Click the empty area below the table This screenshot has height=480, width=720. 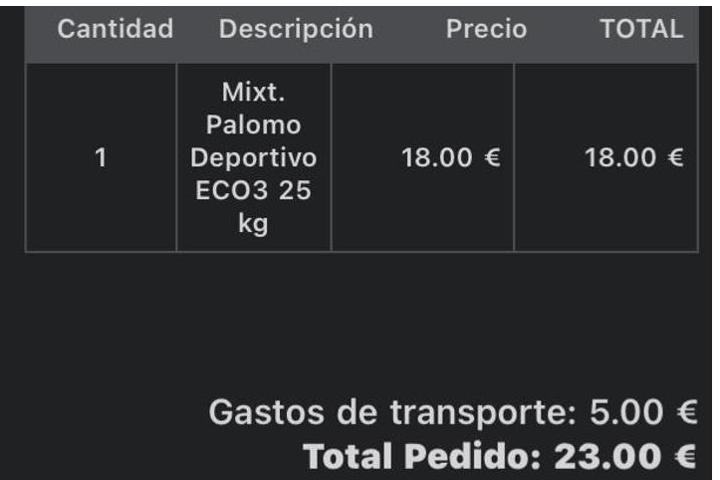point(358,322)
